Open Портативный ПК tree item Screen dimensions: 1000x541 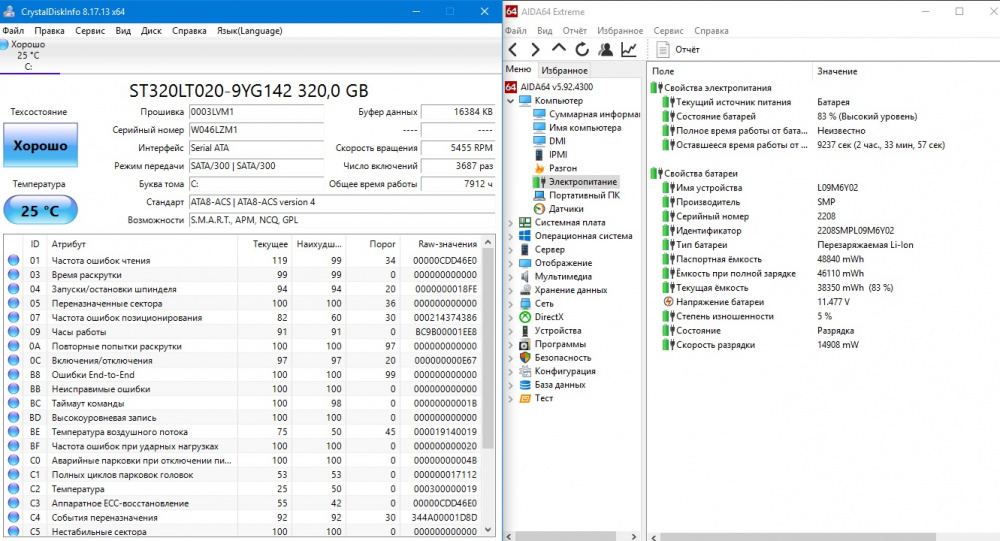point(584,195)
